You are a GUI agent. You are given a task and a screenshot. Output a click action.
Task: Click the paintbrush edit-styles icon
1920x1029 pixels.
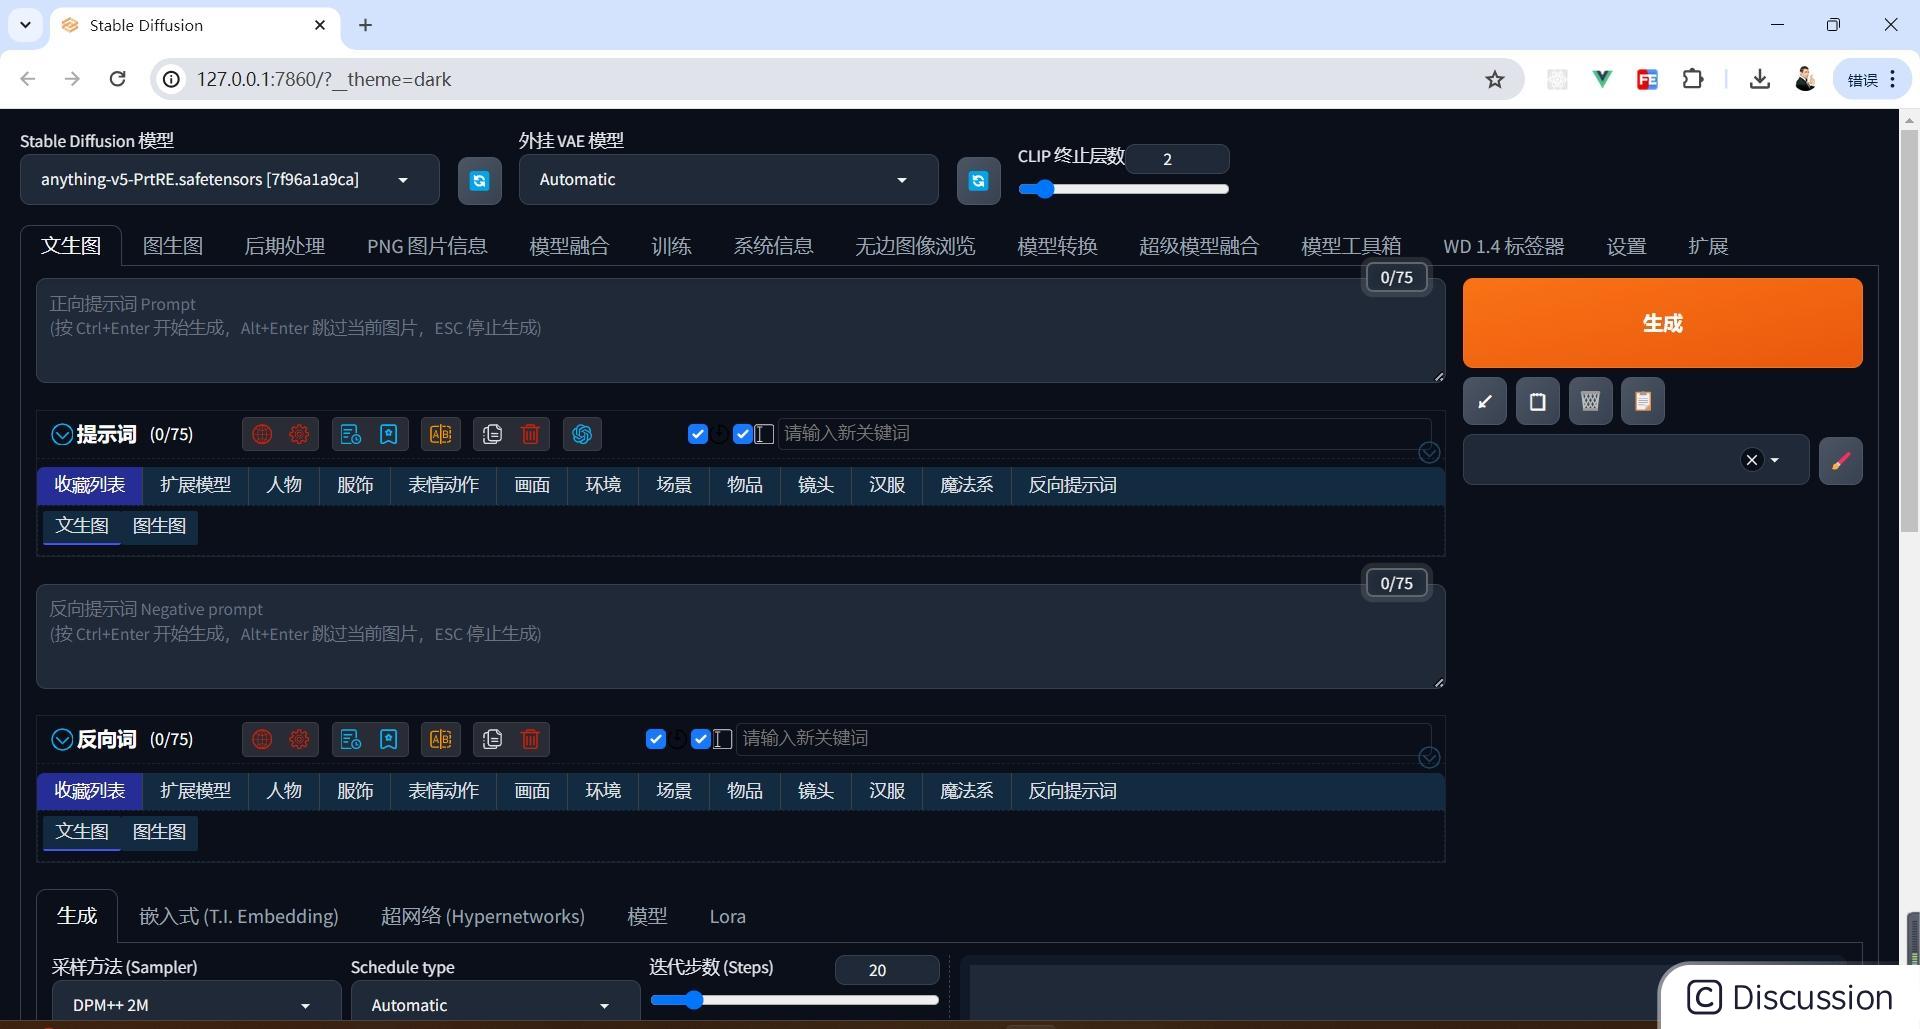pos(1840,460)
